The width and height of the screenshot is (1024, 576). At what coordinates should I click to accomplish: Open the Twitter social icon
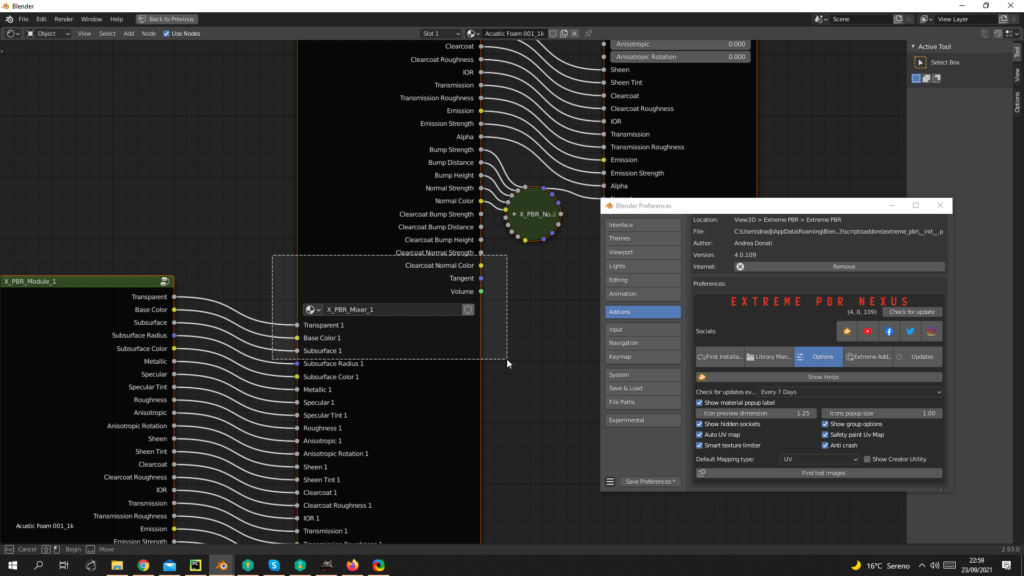pyautogui.click(x=910, y=332)
